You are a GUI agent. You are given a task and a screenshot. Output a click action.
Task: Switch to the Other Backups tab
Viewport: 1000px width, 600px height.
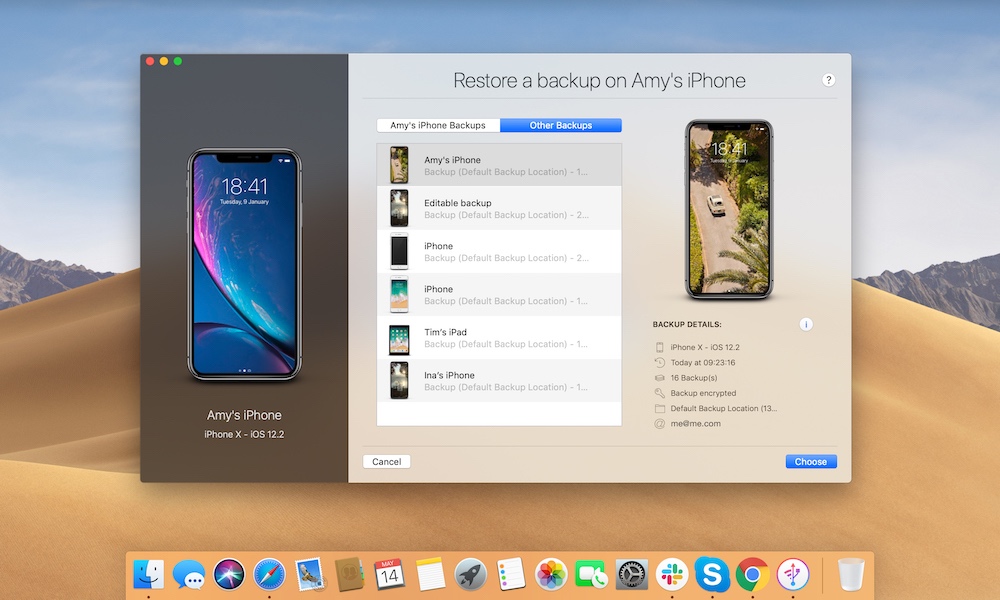[x=561, y=126]
